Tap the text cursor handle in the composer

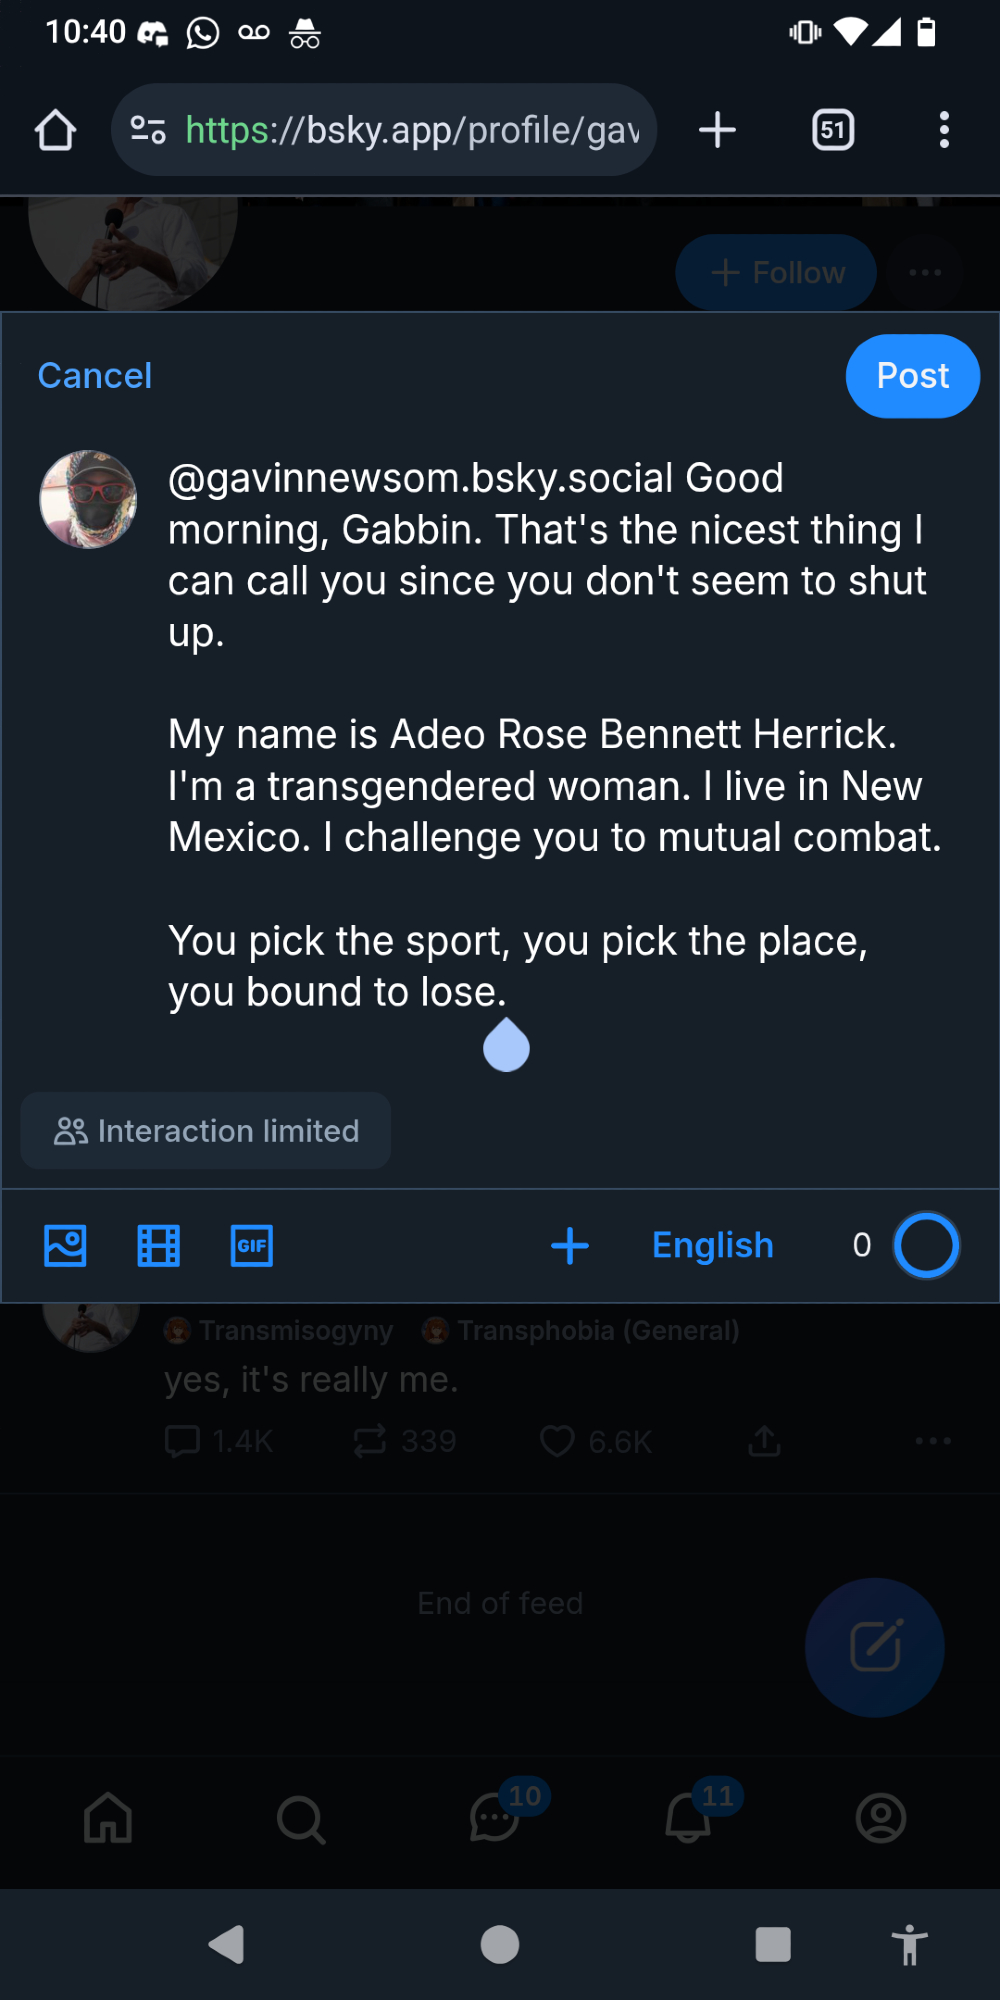[506, 1047]
